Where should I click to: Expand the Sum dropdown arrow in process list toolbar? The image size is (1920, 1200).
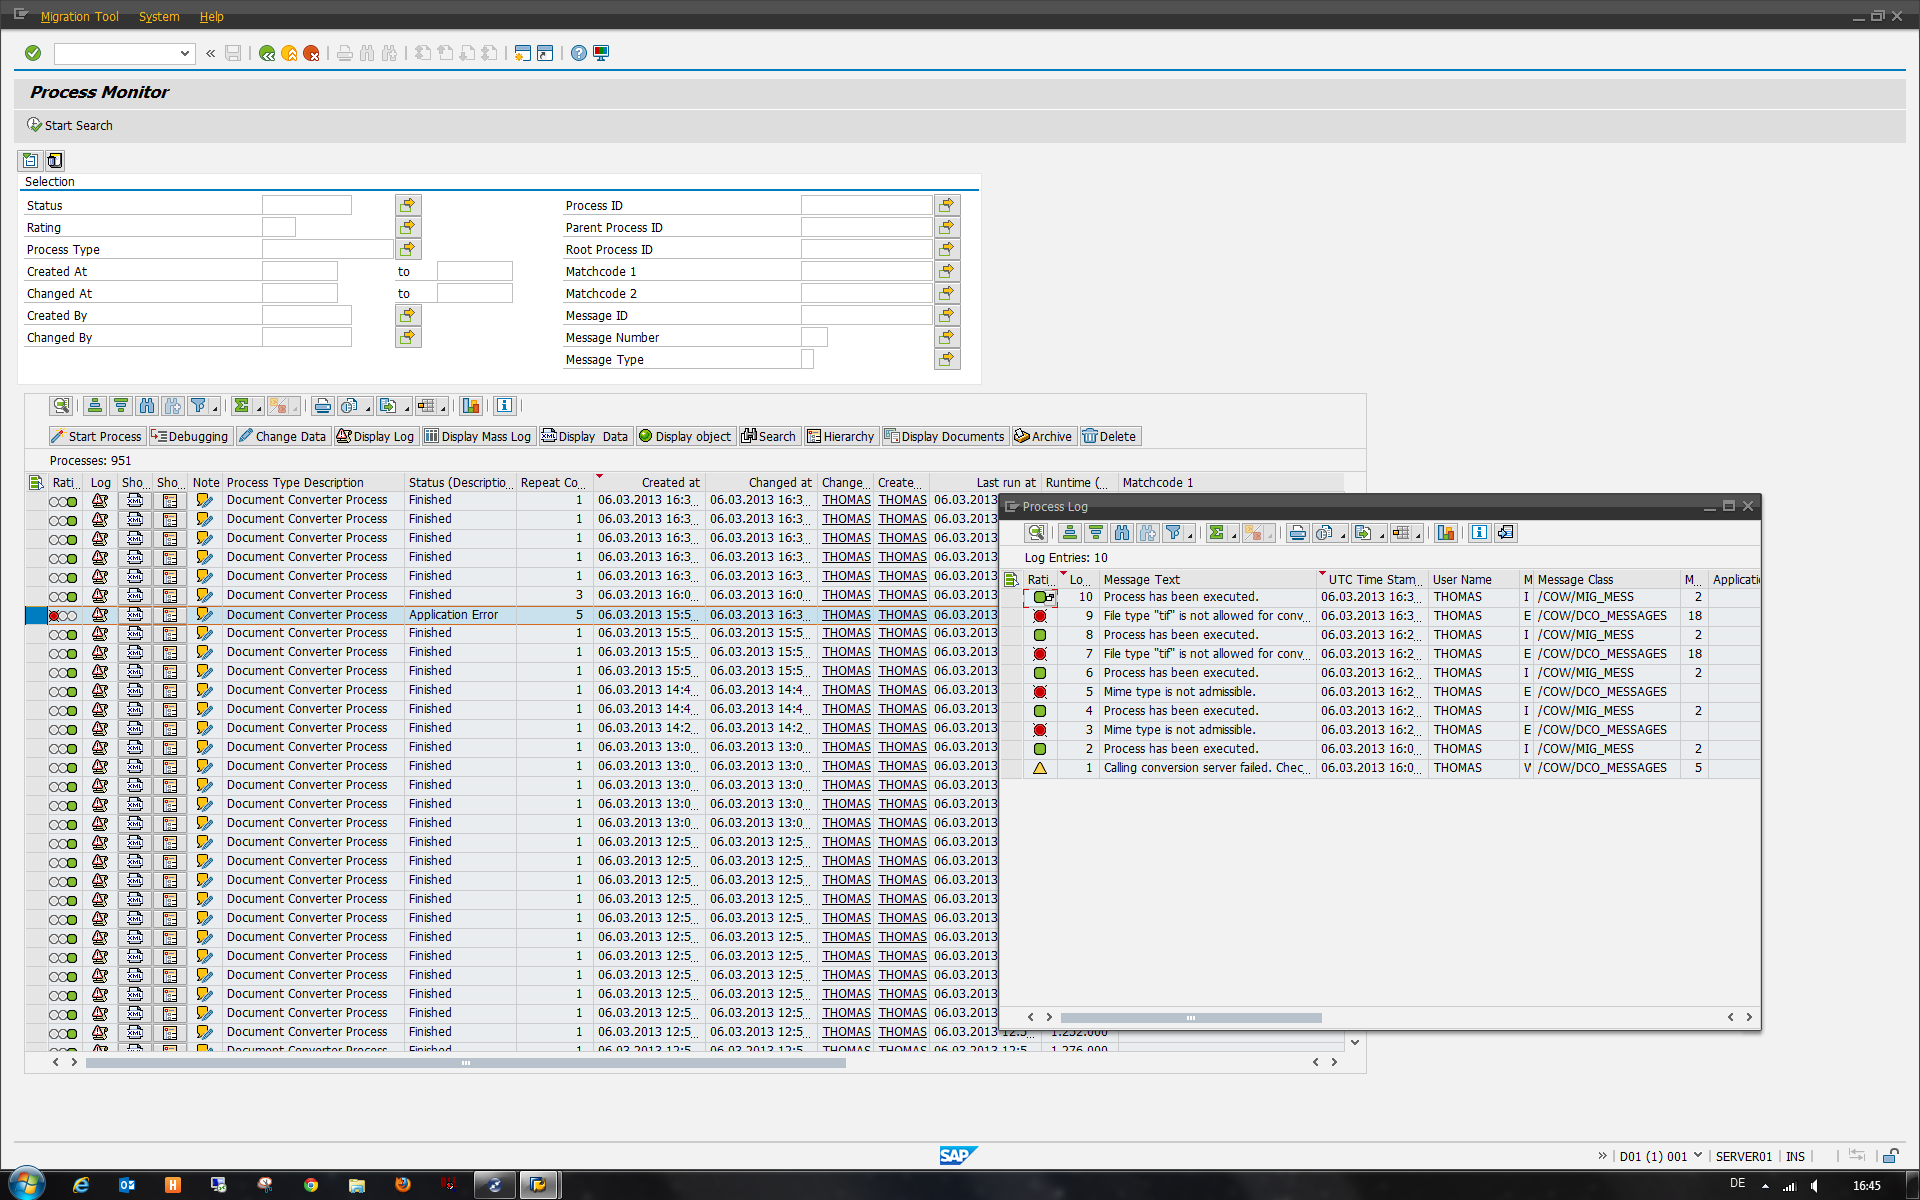point(258,408)
